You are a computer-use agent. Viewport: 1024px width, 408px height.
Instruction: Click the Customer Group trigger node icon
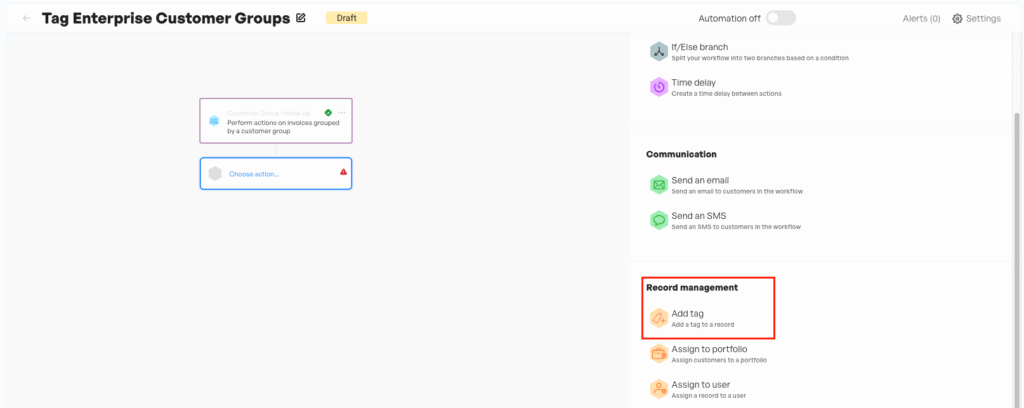[x=214, y=120]
